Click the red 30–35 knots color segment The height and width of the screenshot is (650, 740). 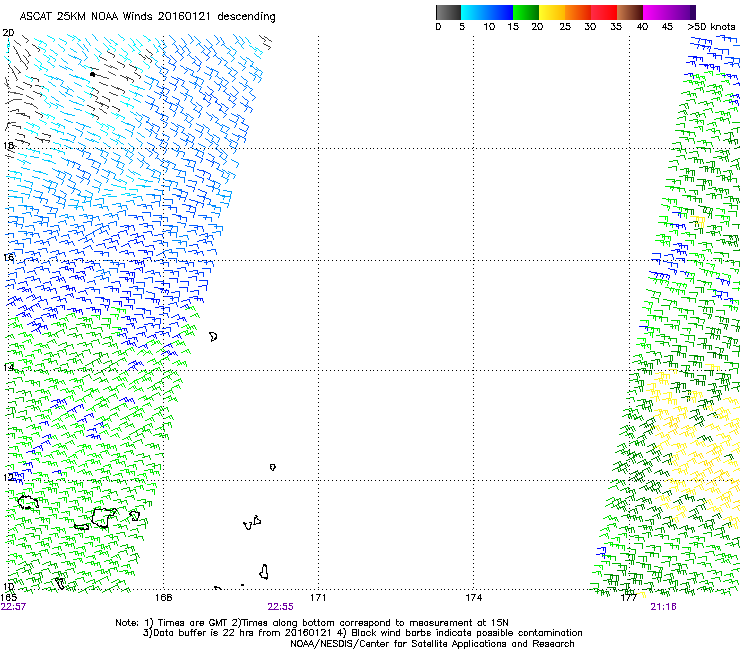604,12
